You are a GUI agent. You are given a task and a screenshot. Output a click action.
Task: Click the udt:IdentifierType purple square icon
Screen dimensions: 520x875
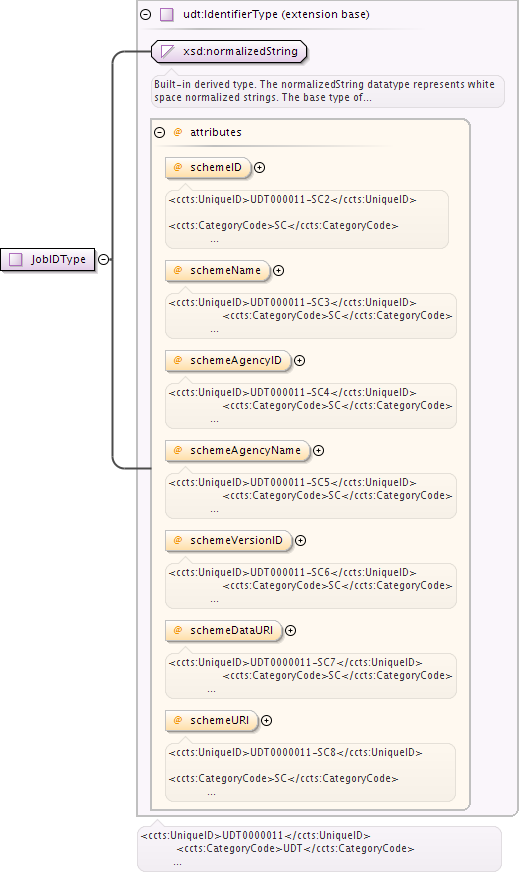[167, 15]
